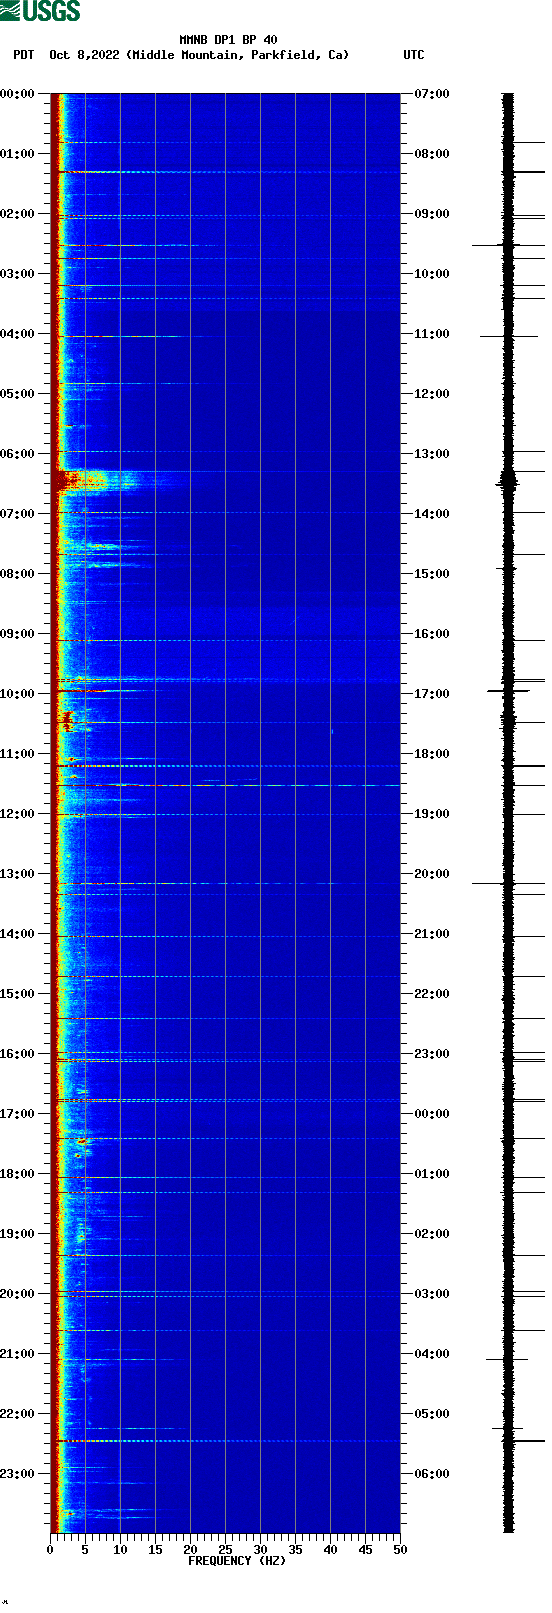
Task: Click the PDT time label '00:00'
Action: 18,94
